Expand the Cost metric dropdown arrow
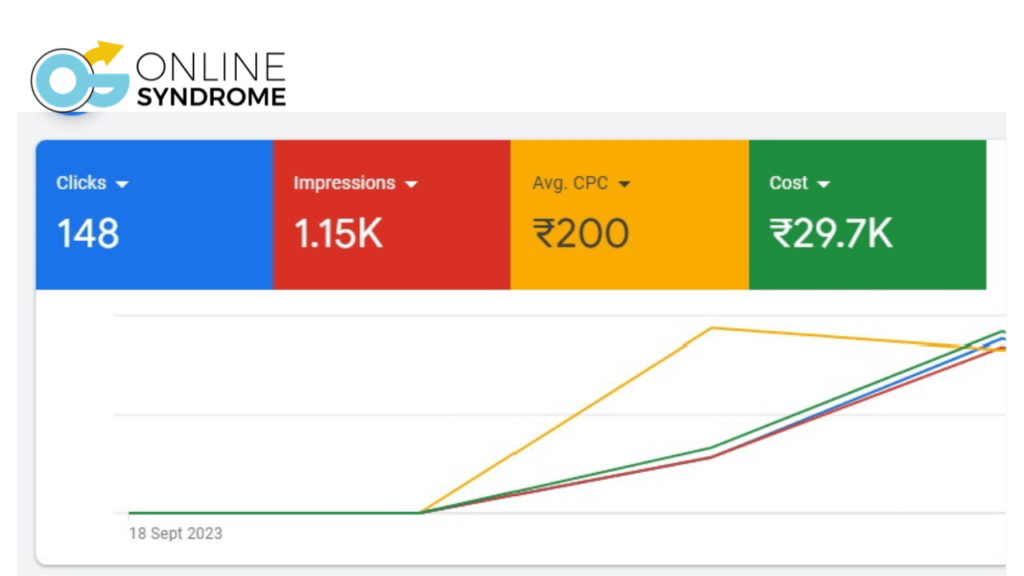 point(824,184)
